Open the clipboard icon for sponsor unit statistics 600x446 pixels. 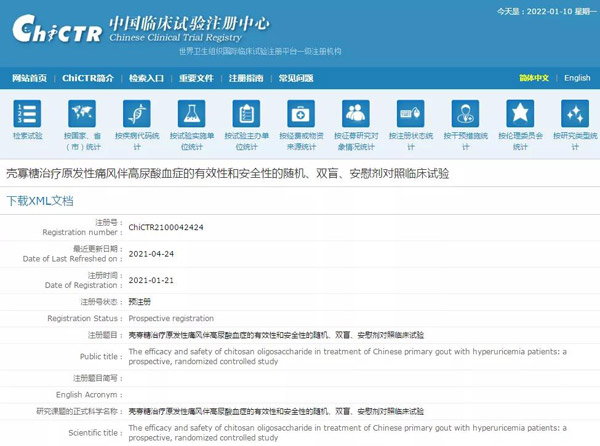tap(246, 113)
